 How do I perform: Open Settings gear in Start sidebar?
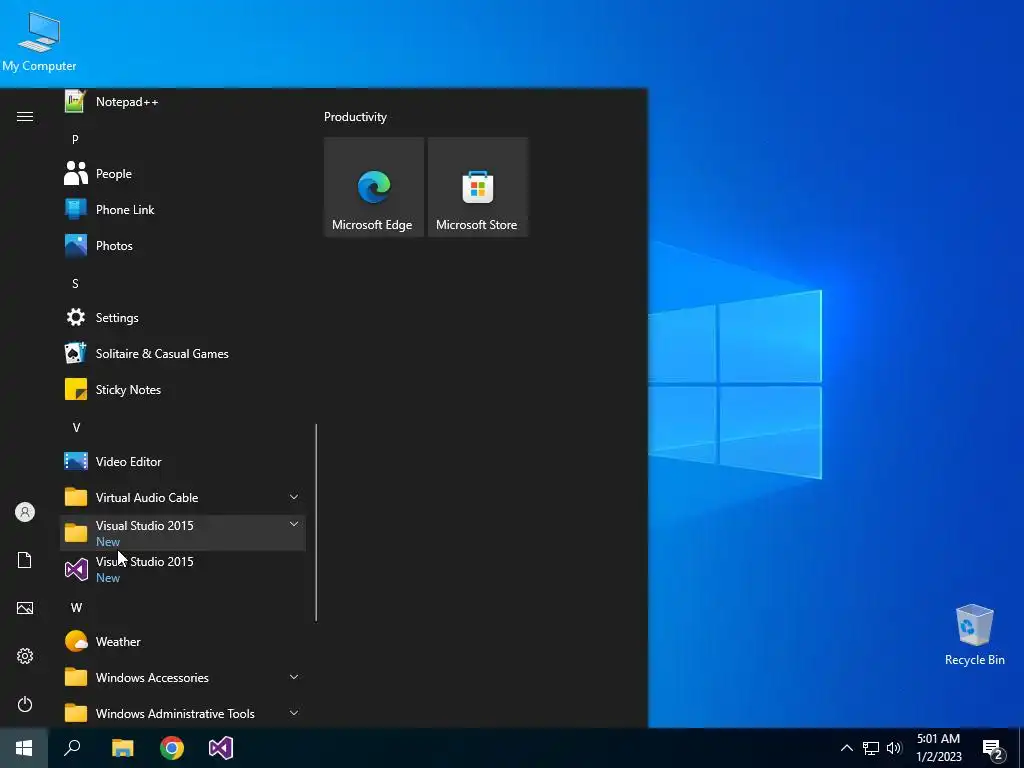(x=25, y=656)
